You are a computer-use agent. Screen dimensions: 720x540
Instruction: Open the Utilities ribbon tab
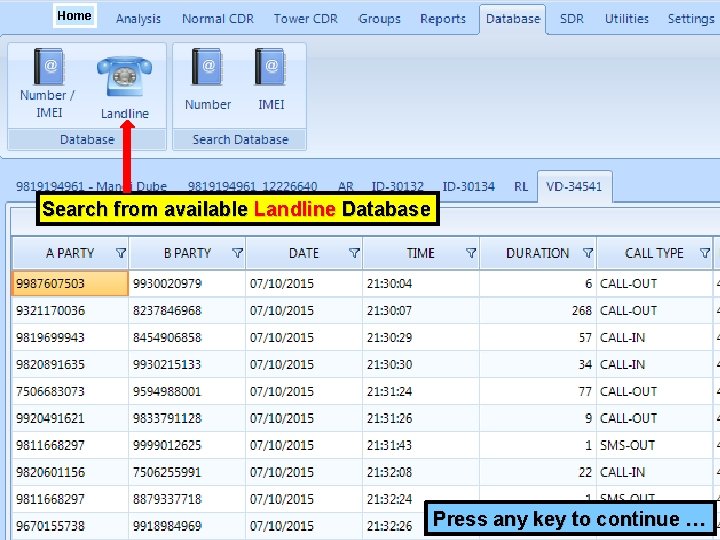coord(626,19)
